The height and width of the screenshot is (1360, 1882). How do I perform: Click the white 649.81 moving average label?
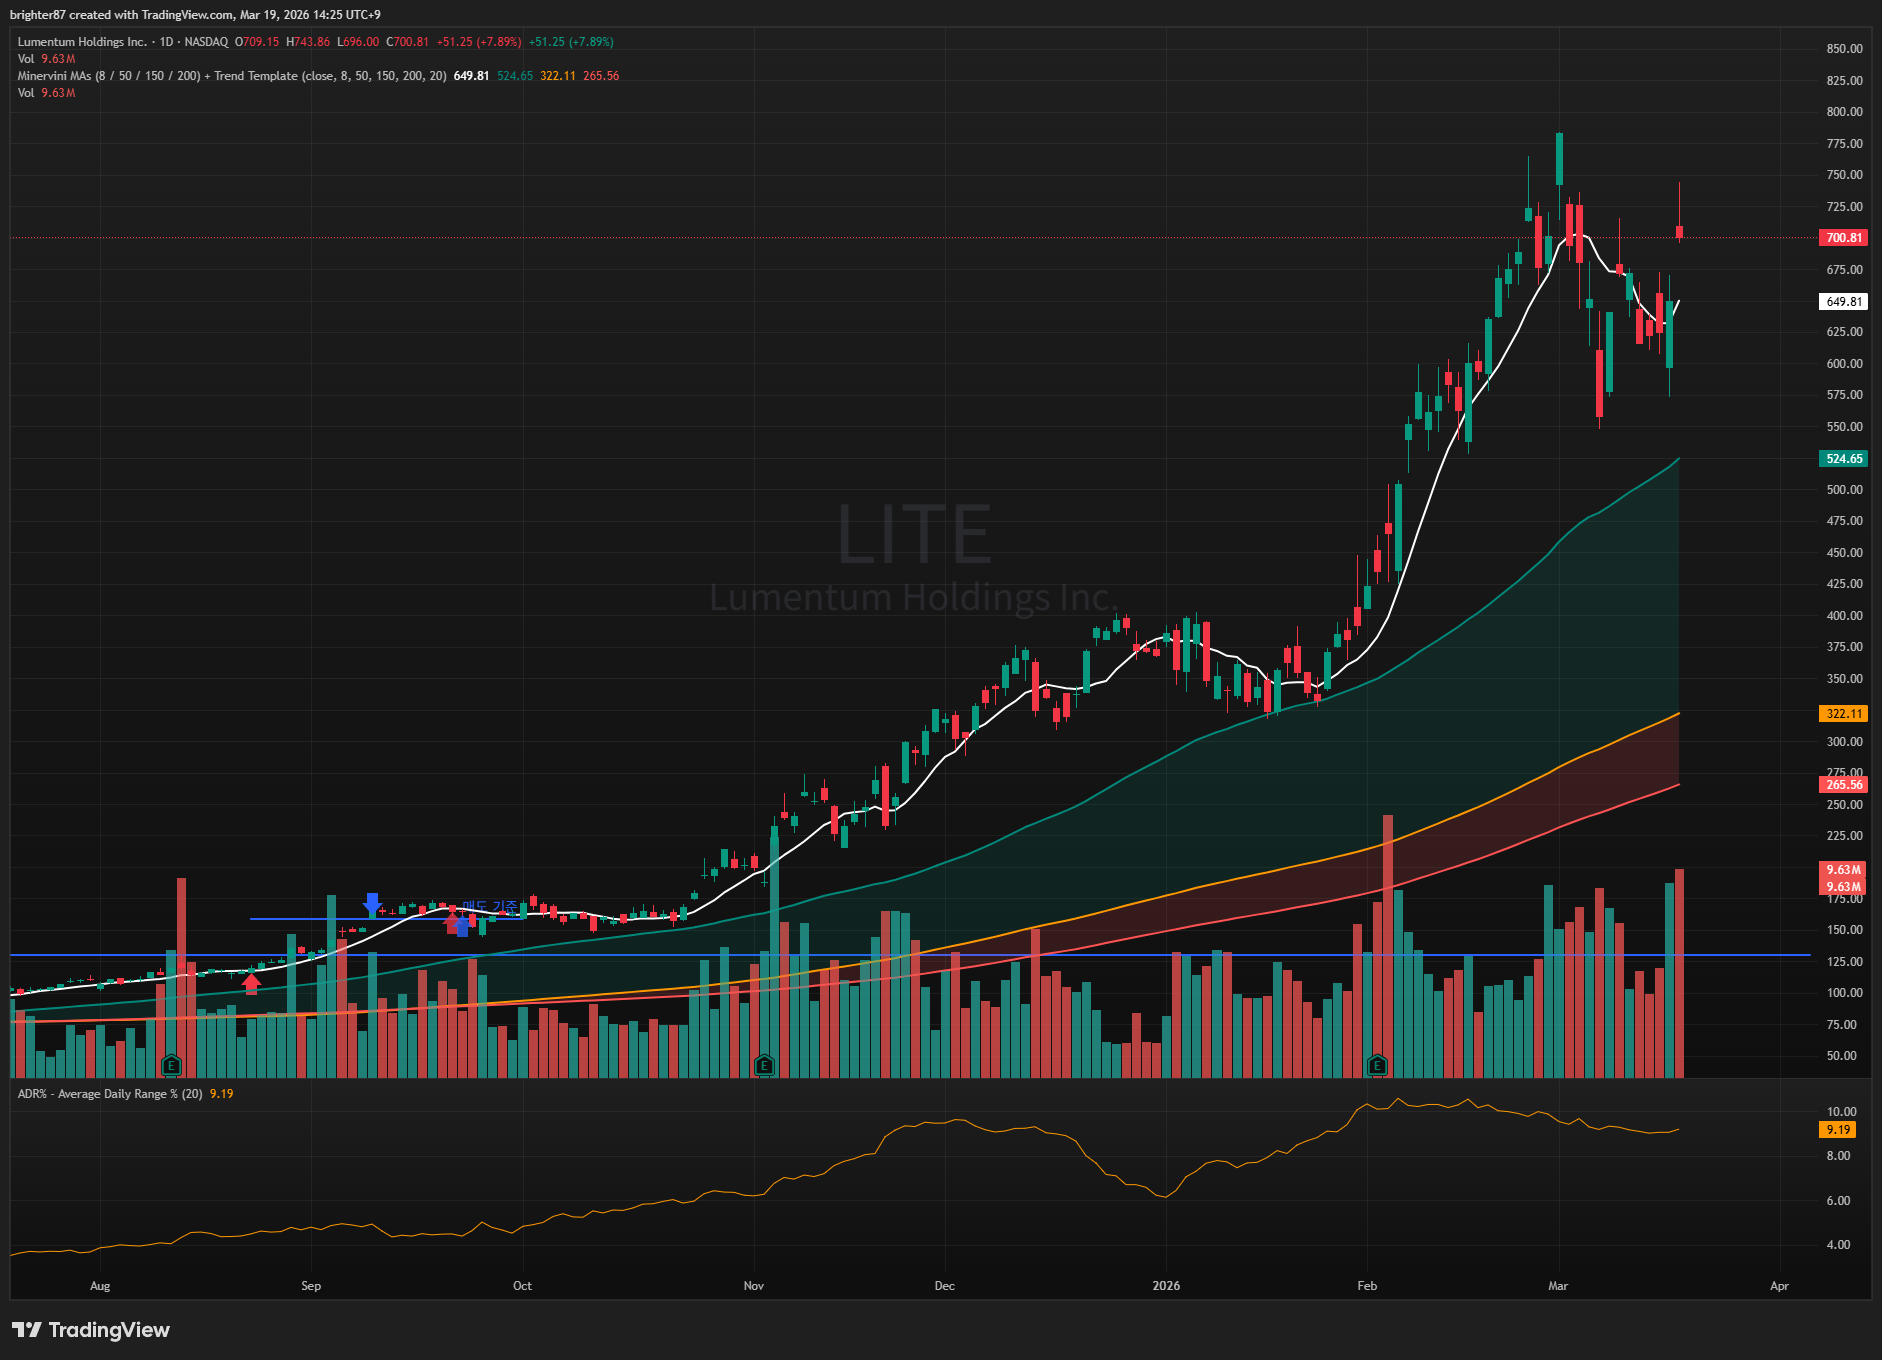point(1843,302)
